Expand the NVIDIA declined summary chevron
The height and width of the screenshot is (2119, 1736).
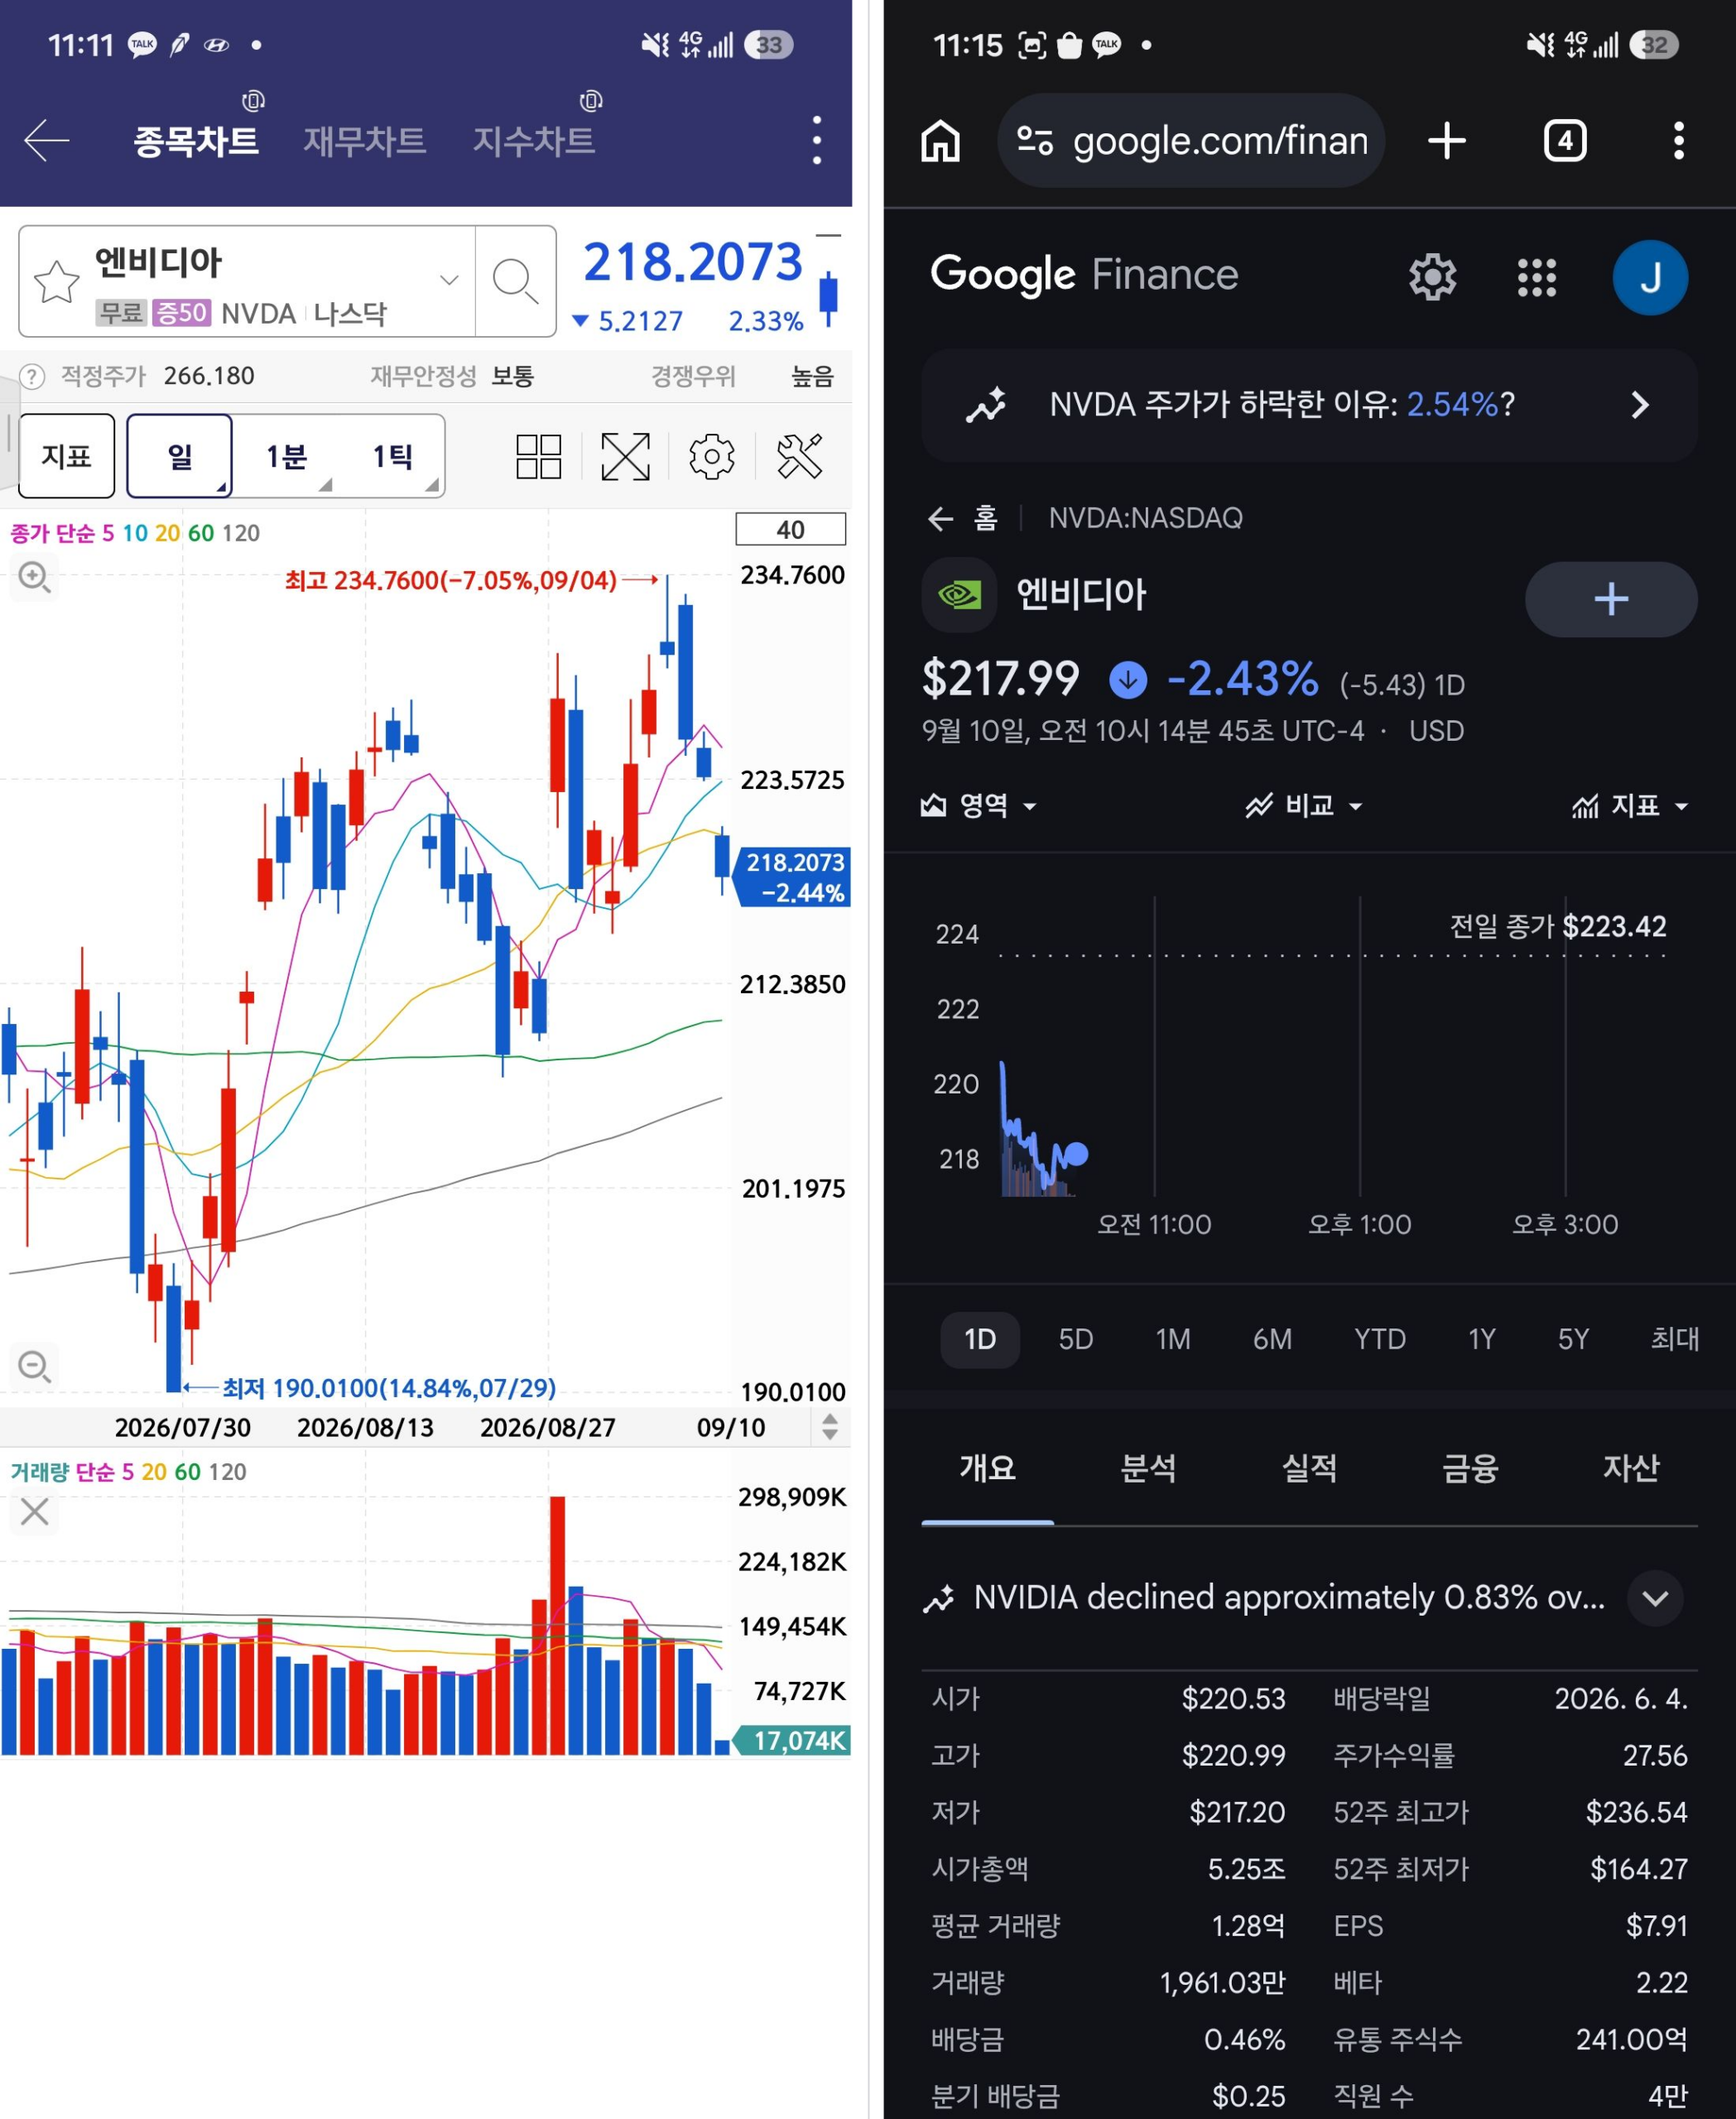(x=1655, y=1598)
